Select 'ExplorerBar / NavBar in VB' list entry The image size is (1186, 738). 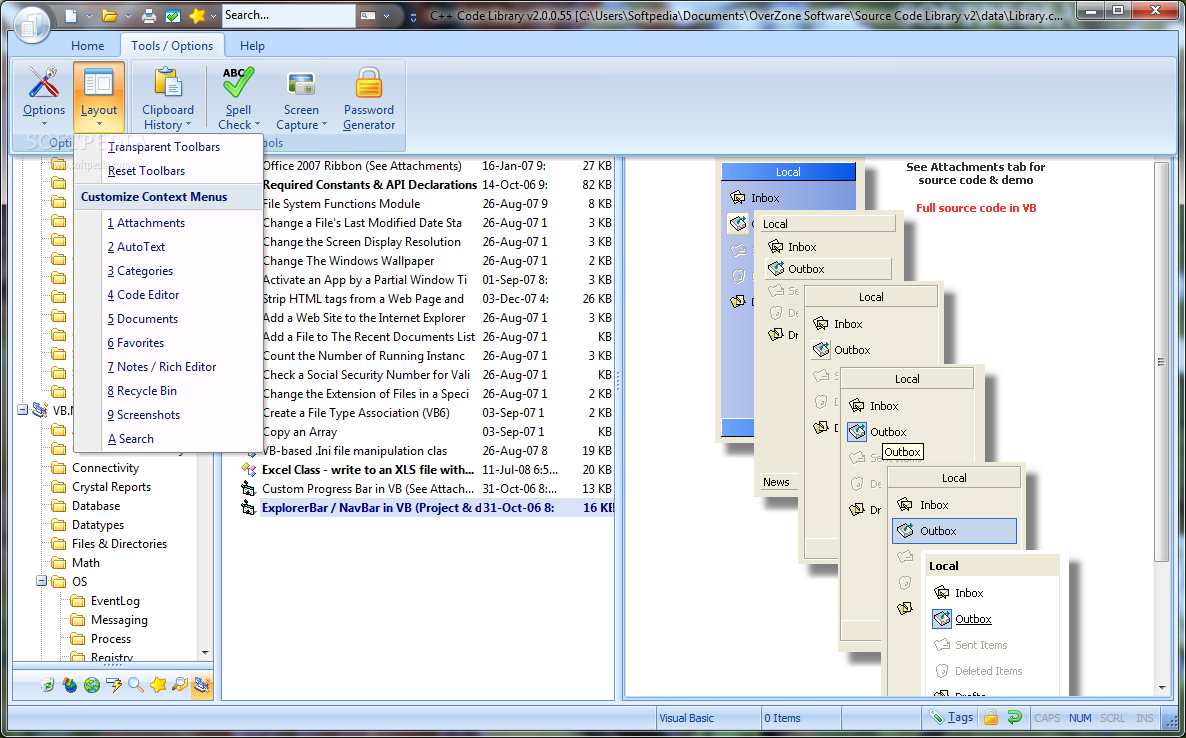(426, 507)
